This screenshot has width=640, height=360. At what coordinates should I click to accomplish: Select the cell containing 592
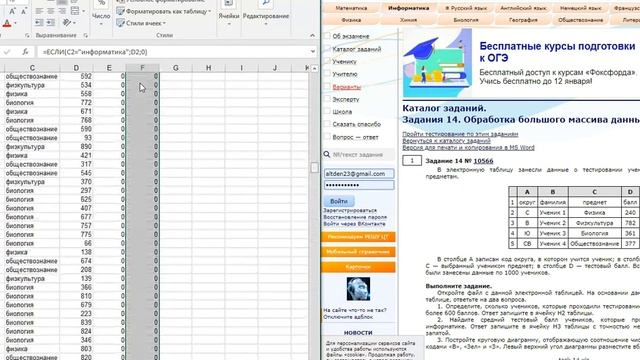point(76,76)
